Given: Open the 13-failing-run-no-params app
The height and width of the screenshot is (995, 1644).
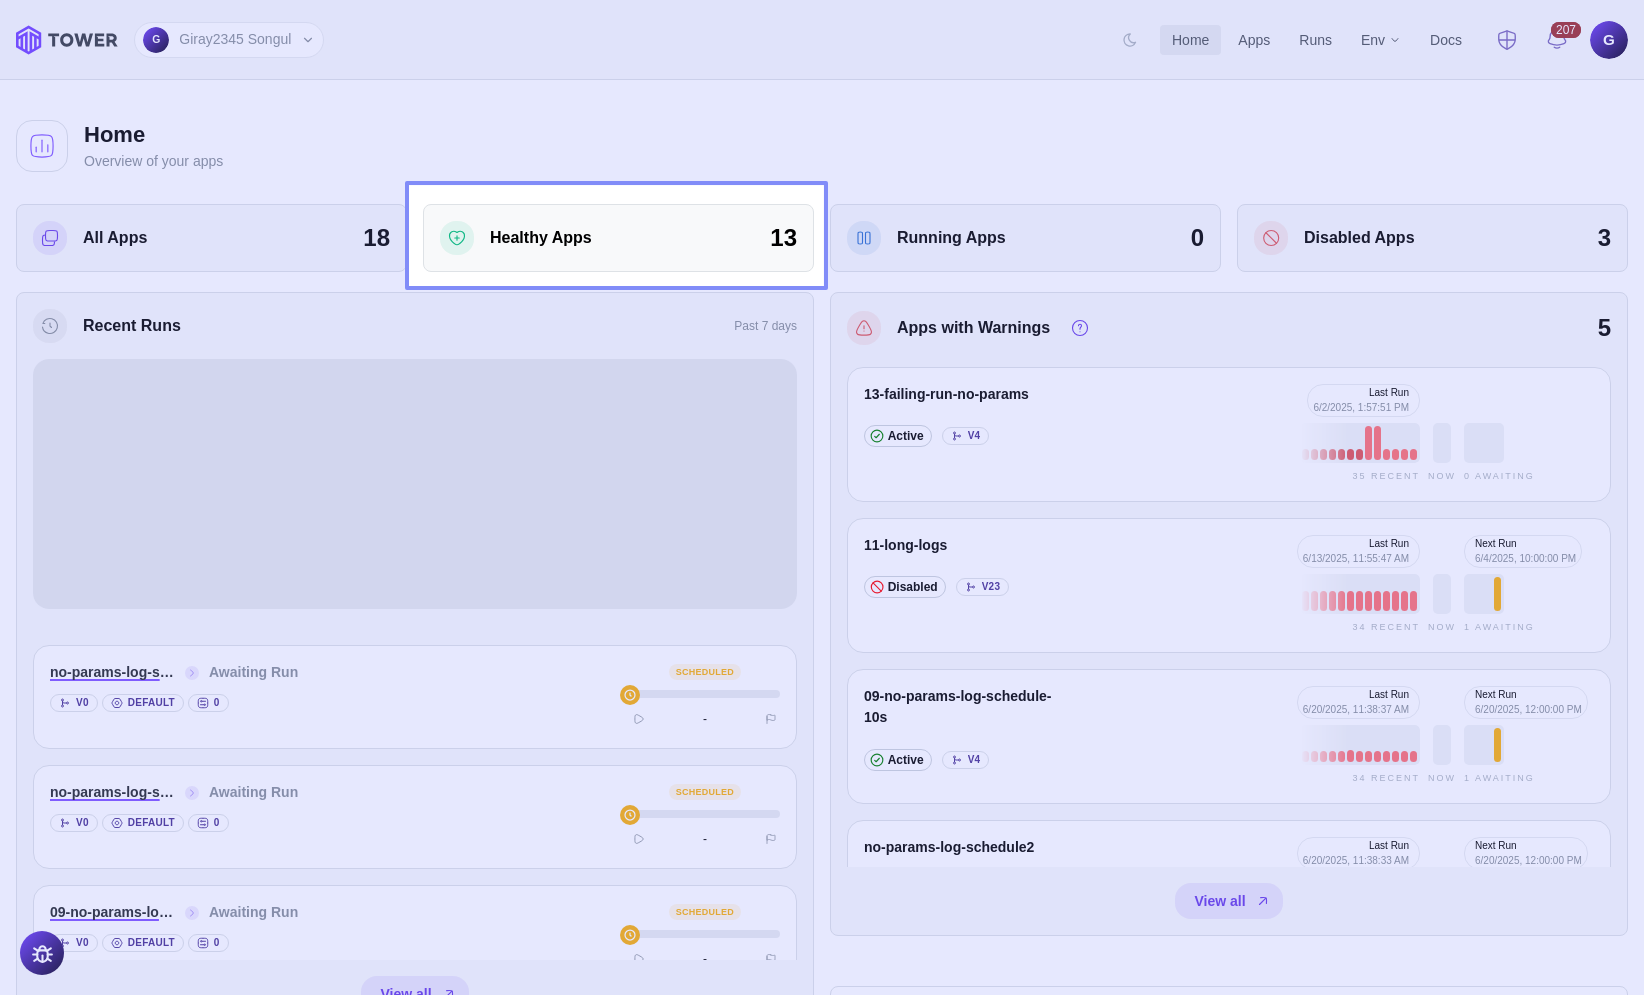Looking at the screenshot, I should pos(946,394).
